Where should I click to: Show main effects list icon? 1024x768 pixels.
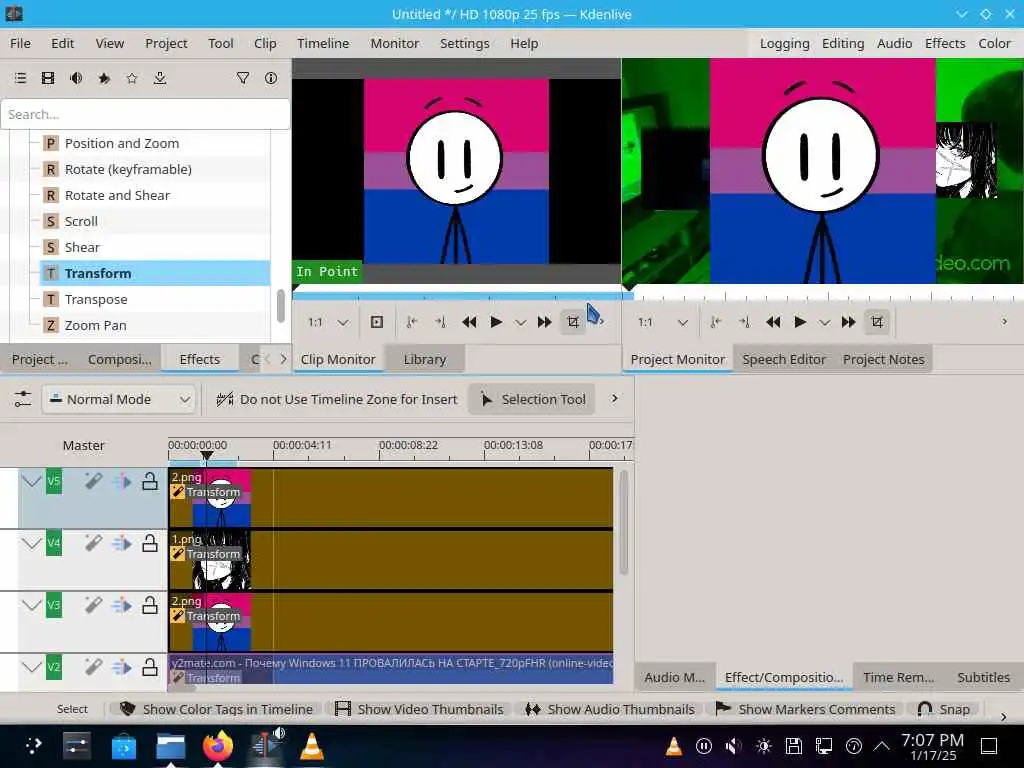pos(20,78)
